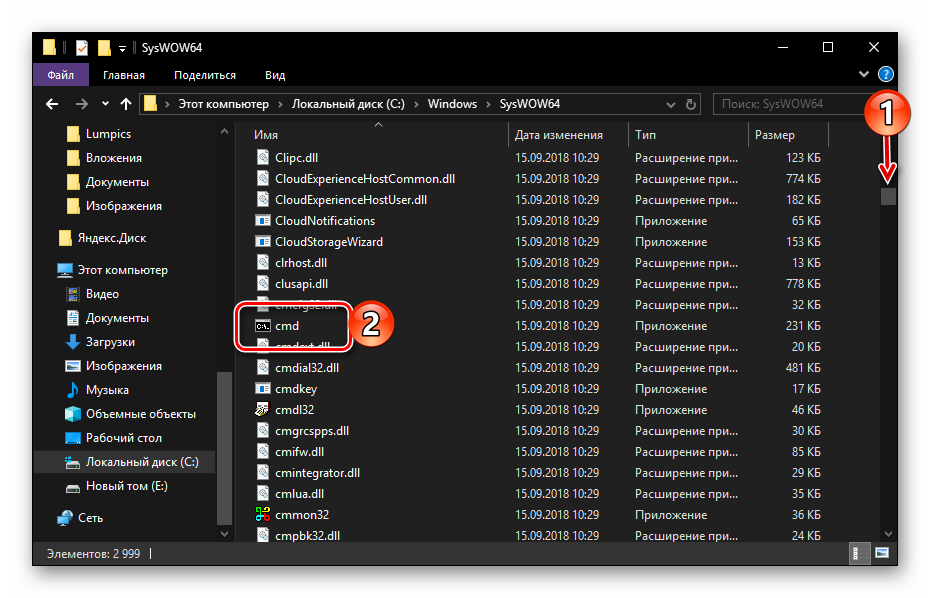930x598 pixels.
Task: Go up one folder level
Action: [126, 104]
